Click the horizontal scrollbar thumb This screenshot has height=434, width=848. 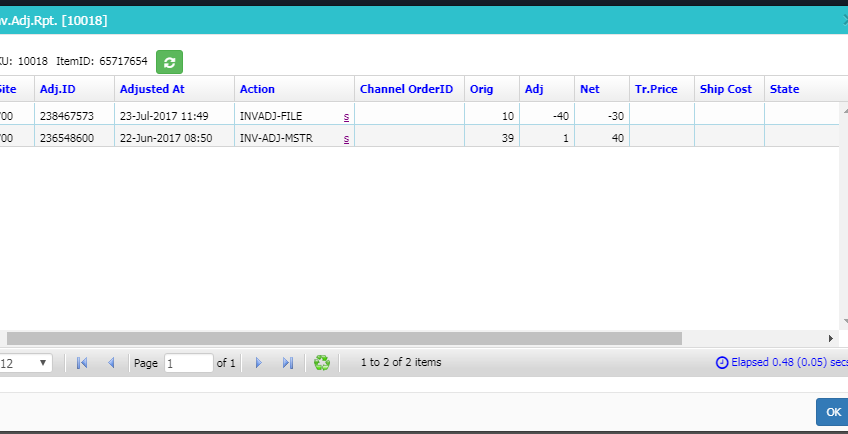(344, 338)
